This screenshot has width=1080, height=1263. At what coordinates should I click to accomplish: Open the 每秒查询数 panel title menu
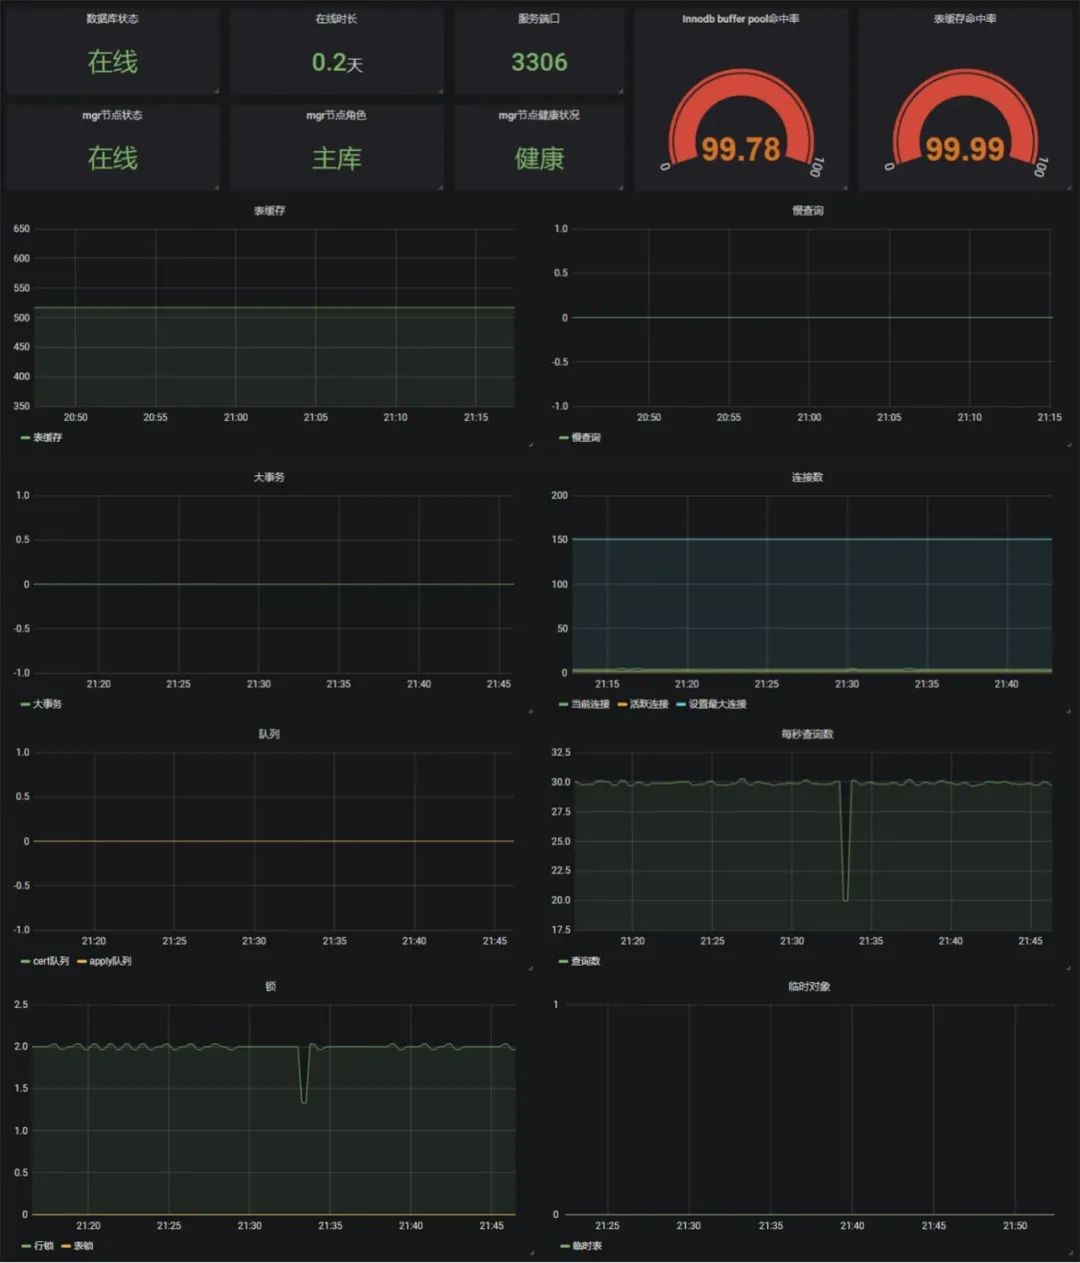tap(807, 734)
